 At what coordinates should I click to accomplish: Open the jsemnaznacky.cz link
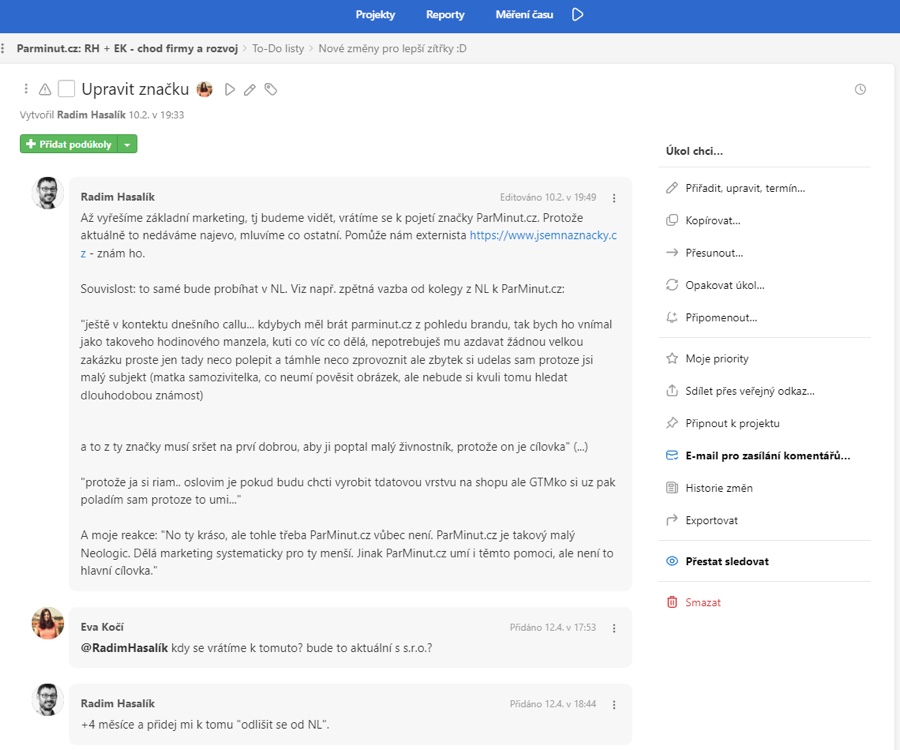point(542,235)
